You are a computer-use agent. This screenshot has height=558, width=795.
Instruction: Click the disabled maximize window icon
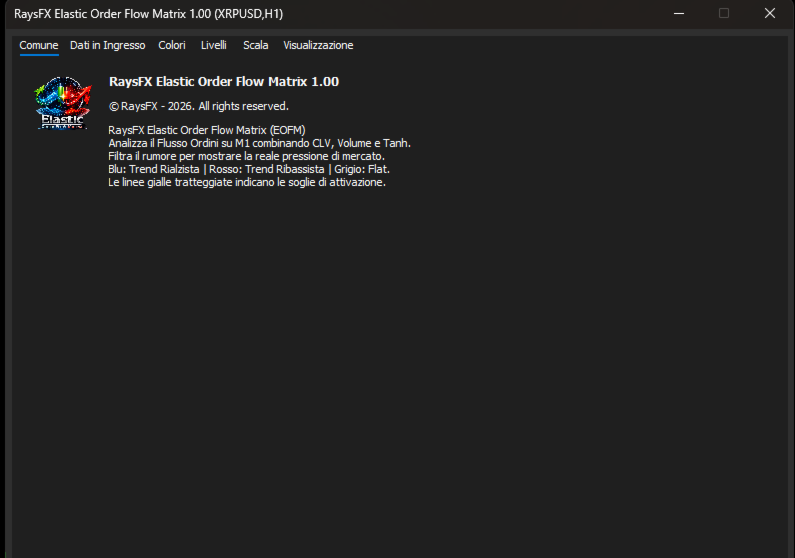click(x=724, y=14)
